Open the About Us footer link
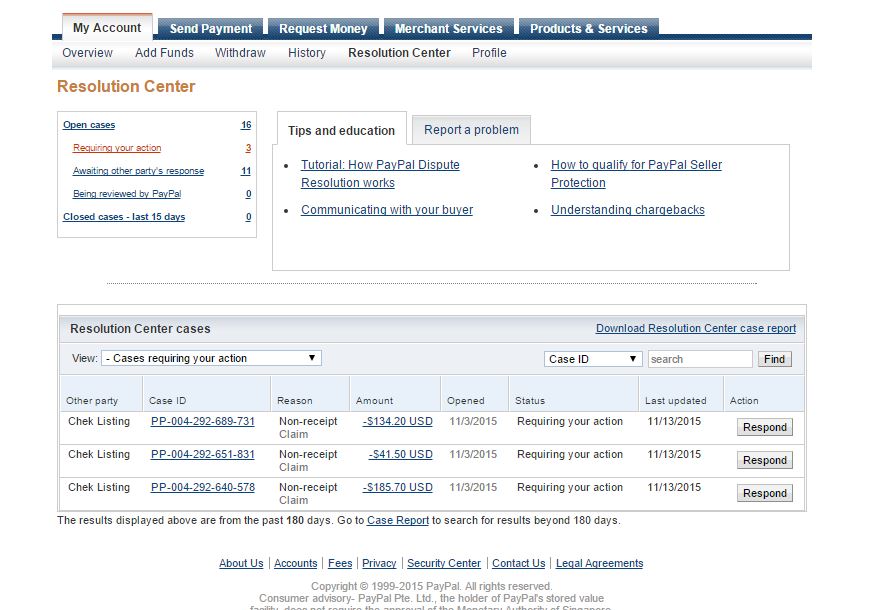 click(x=241, y=563)
